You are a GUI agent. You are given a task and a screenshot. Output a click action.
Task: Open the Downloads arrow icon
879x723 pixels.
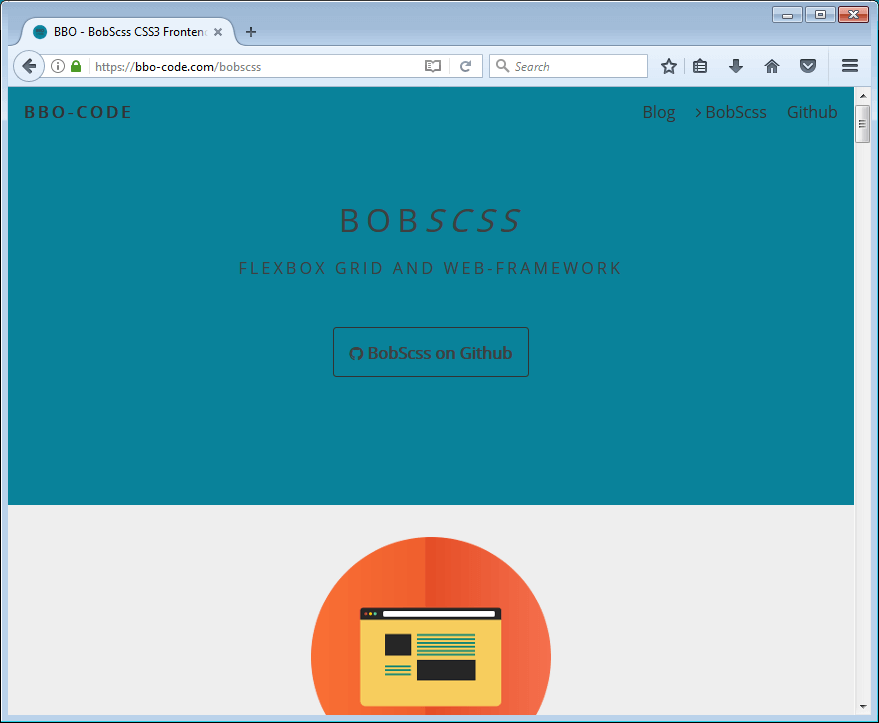[x=736, y=66]
